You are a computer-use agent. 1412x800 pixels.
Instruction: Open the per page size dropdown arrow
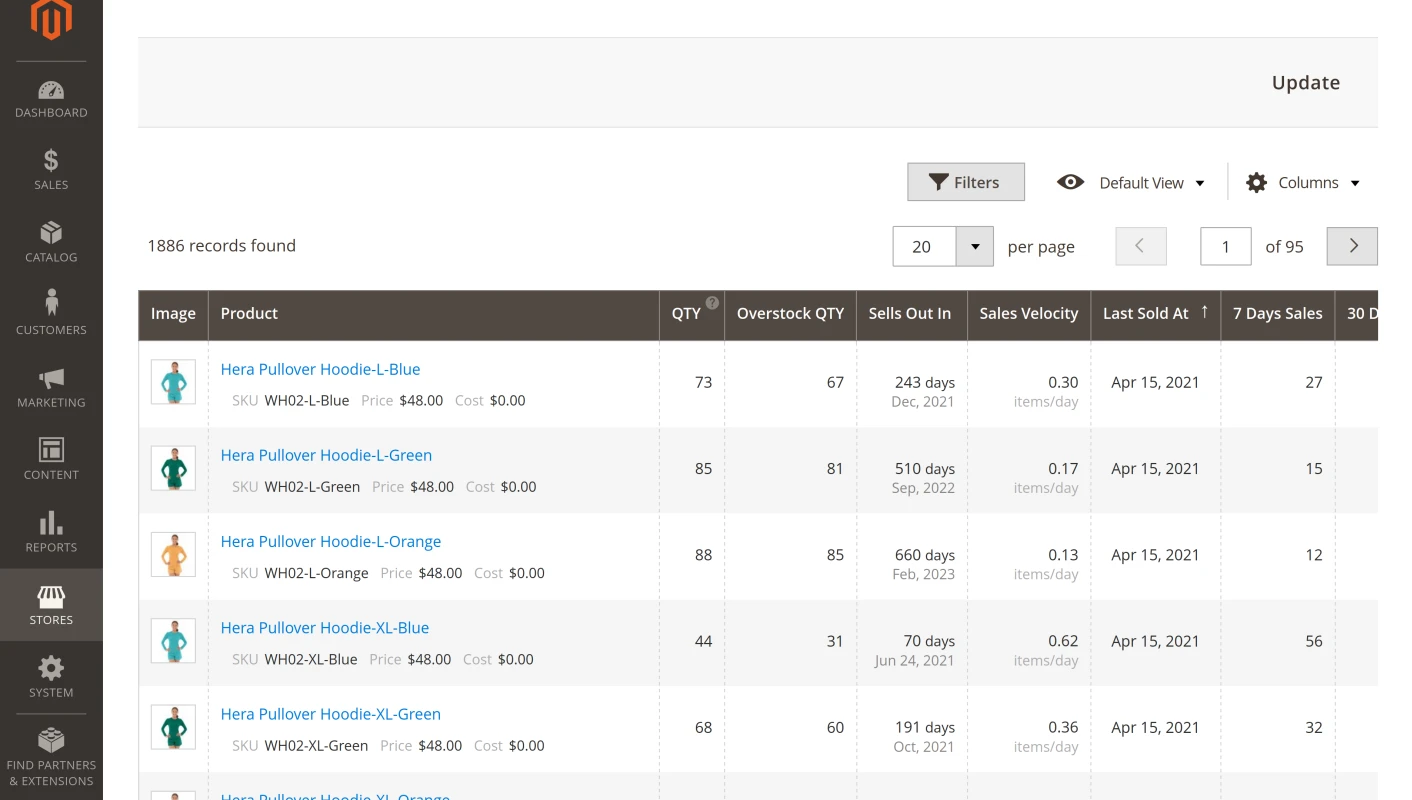pyautogui.click(x=974, y=247)
